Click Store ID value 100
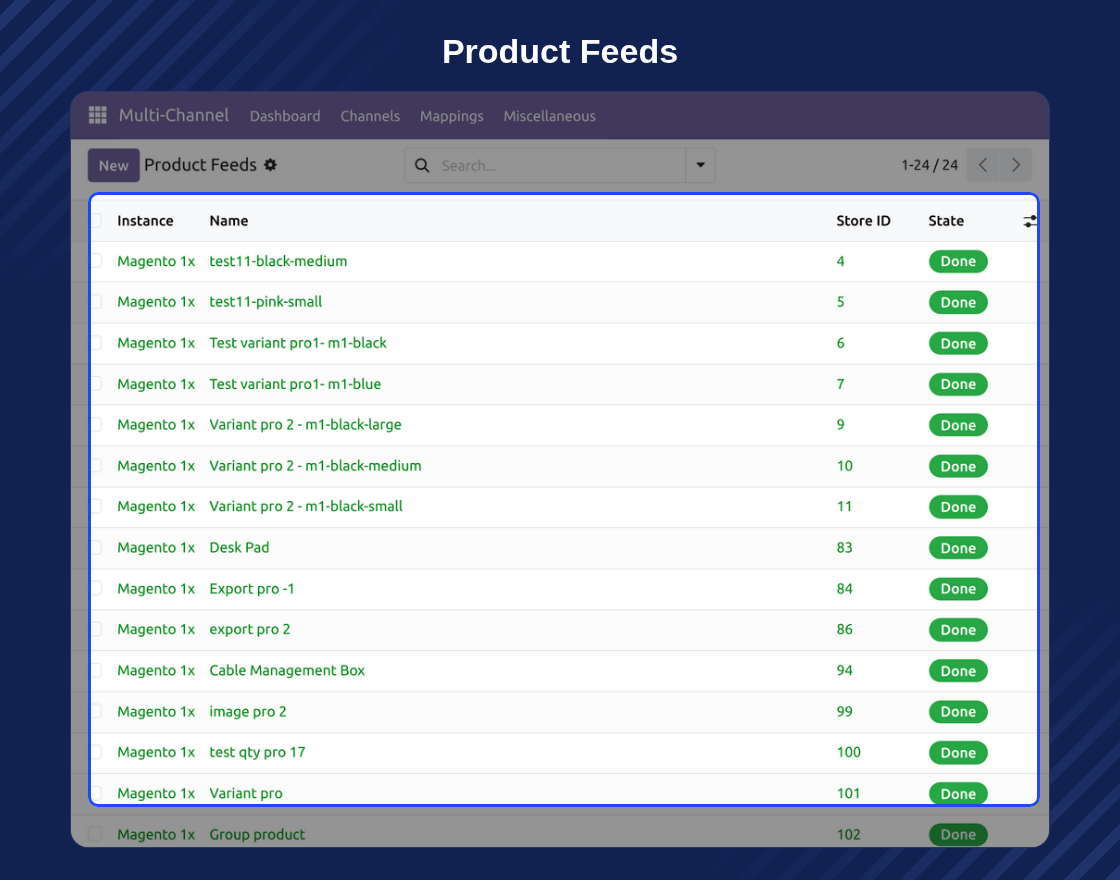The height and width of the screenshot is (880, 1120). pyautogui.click(x=849, y=752)
